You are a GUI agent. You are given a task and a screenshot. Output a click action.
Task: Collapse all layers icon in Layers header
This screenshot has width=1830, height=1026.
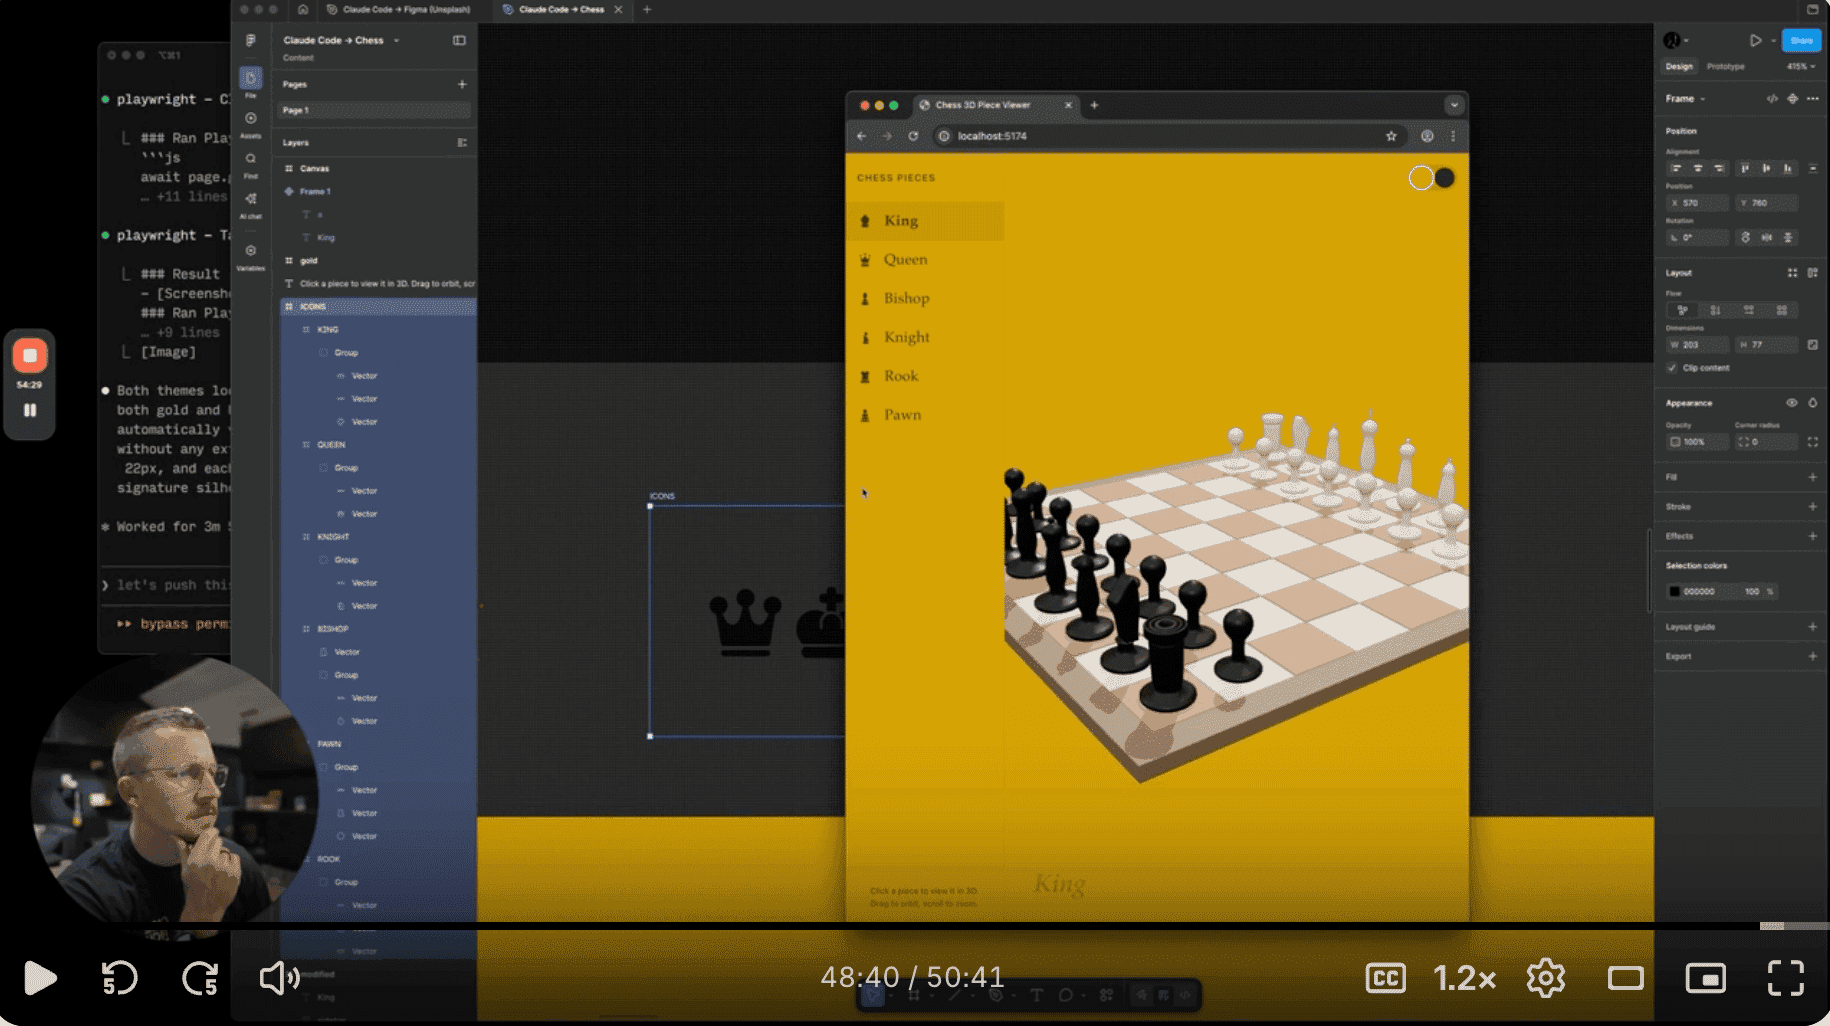coord(462,142)
